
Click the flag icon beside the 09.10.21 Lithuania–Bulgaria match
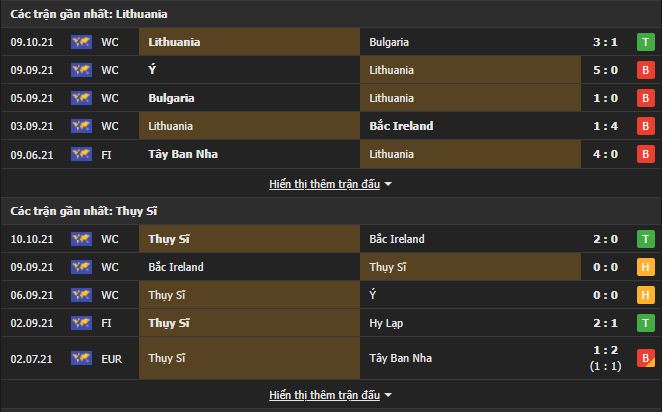coord(81,43)
